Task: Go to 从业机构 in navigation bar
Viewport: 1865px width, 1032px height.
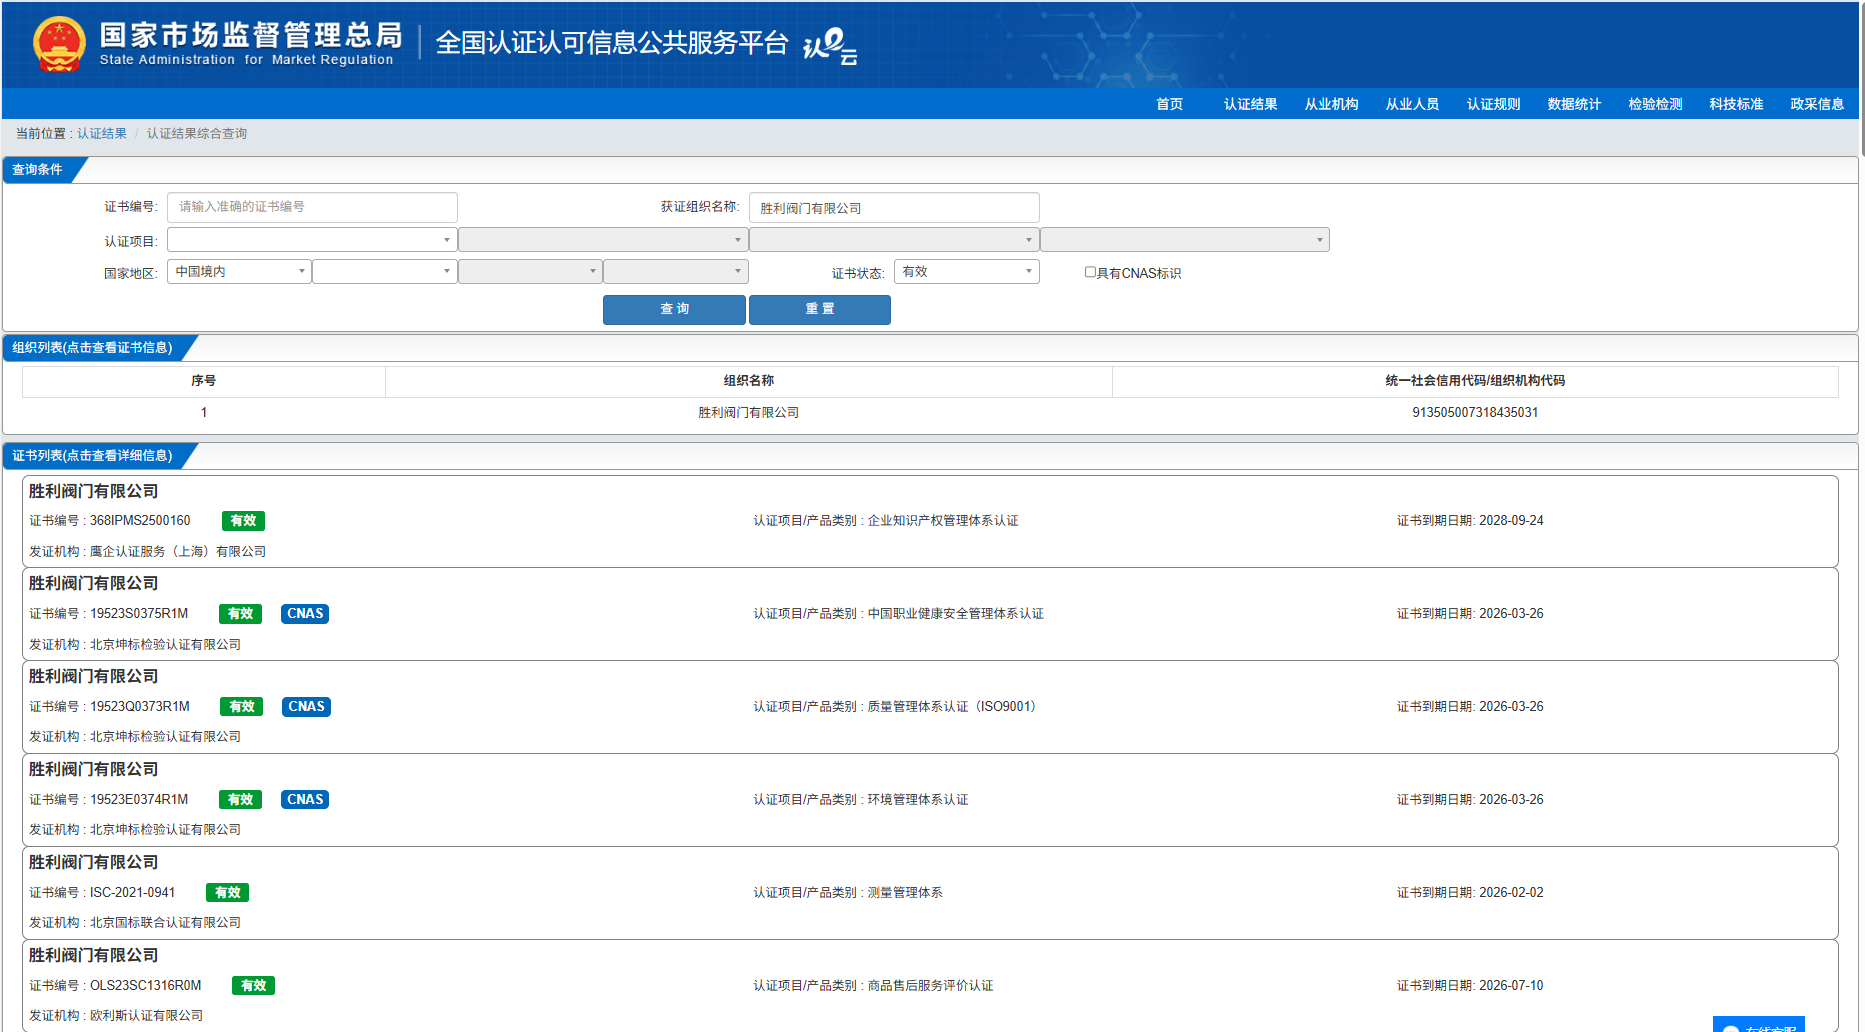Action: pyautogui.click(x=1331, y=104)
